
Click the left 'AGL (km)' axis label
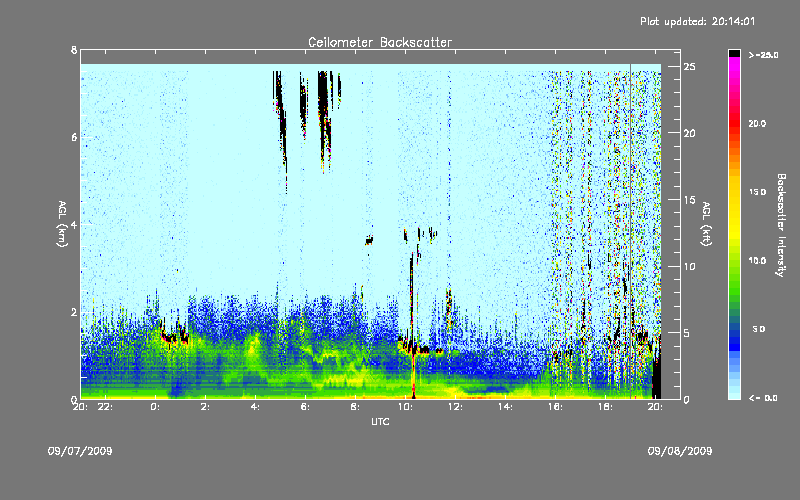coord(62,224)
